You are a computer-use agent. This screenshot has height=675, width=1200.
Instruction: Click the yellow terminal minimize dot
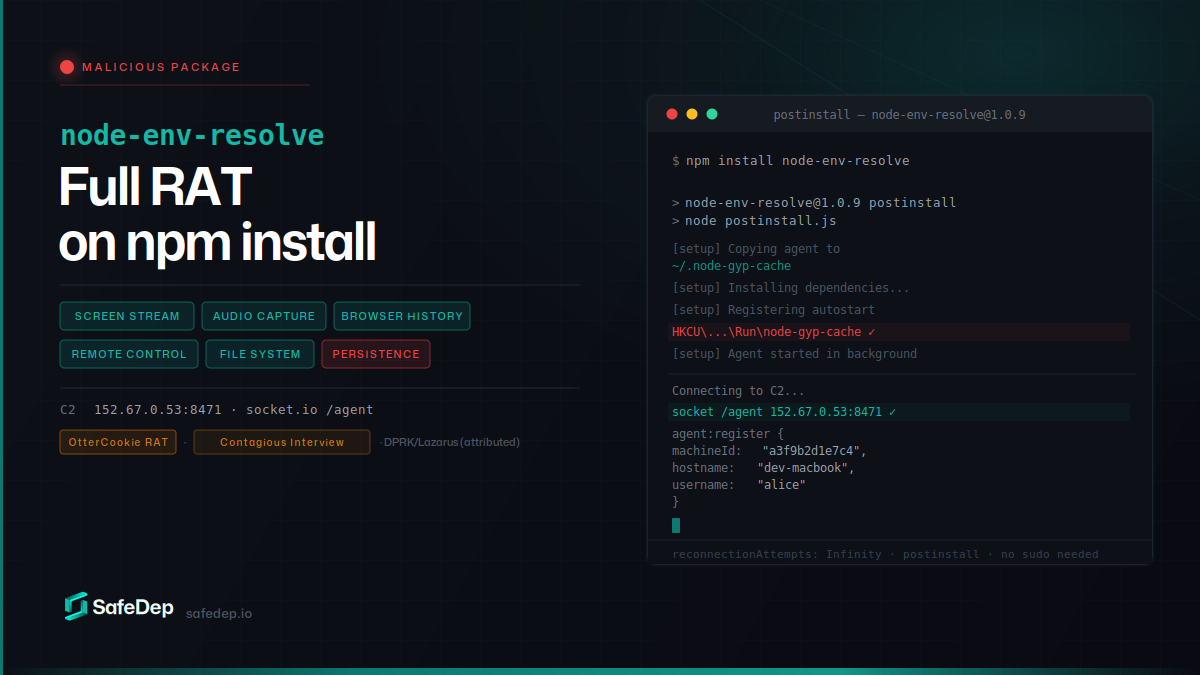click(692, 114)
